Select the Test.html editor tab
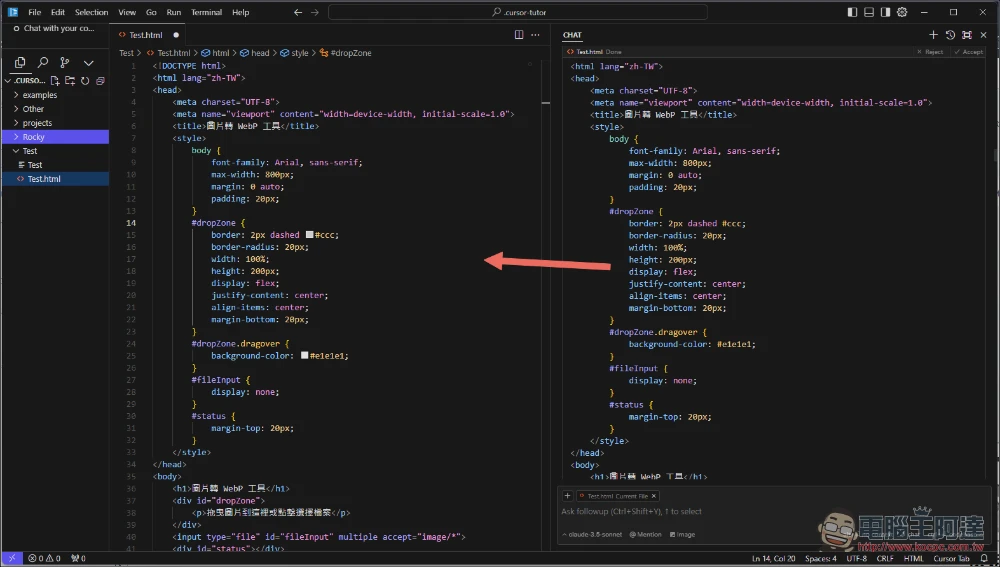This screenshot has height=567, width=1000. pyautogui.click(x=145, y=34)
